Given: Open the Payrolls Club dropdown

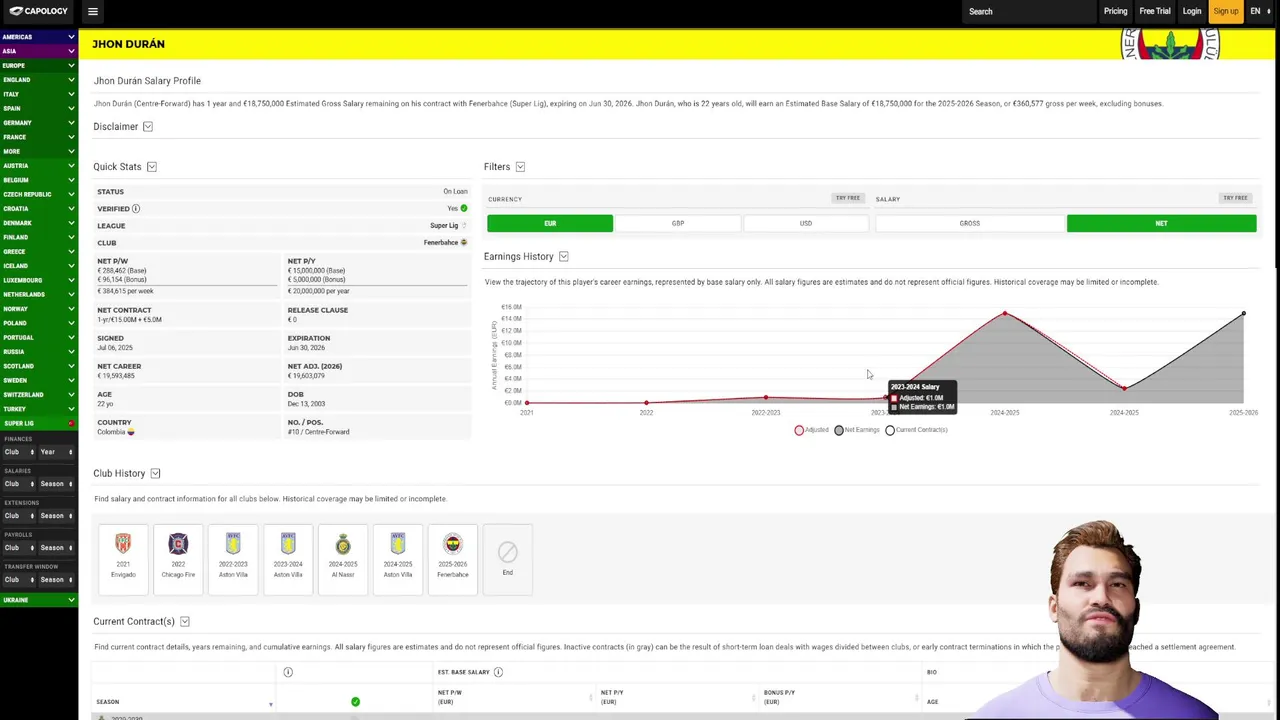Looking at the screenshot, I should click(19, 548).
